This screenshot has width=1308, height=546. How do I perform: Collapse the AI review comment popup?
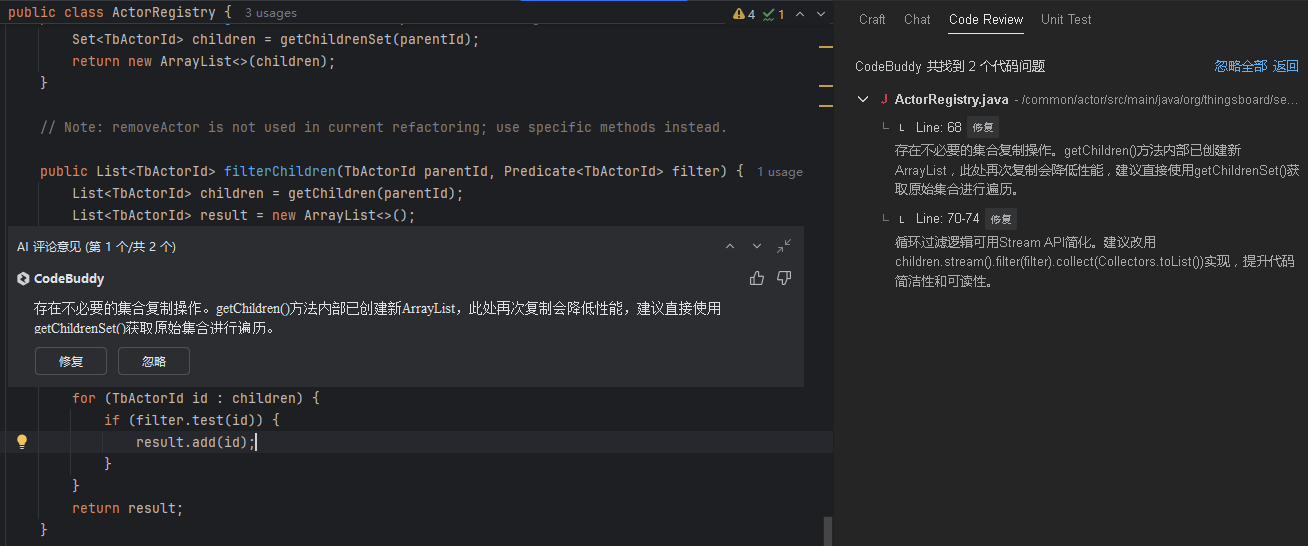(x=784, y=246)
